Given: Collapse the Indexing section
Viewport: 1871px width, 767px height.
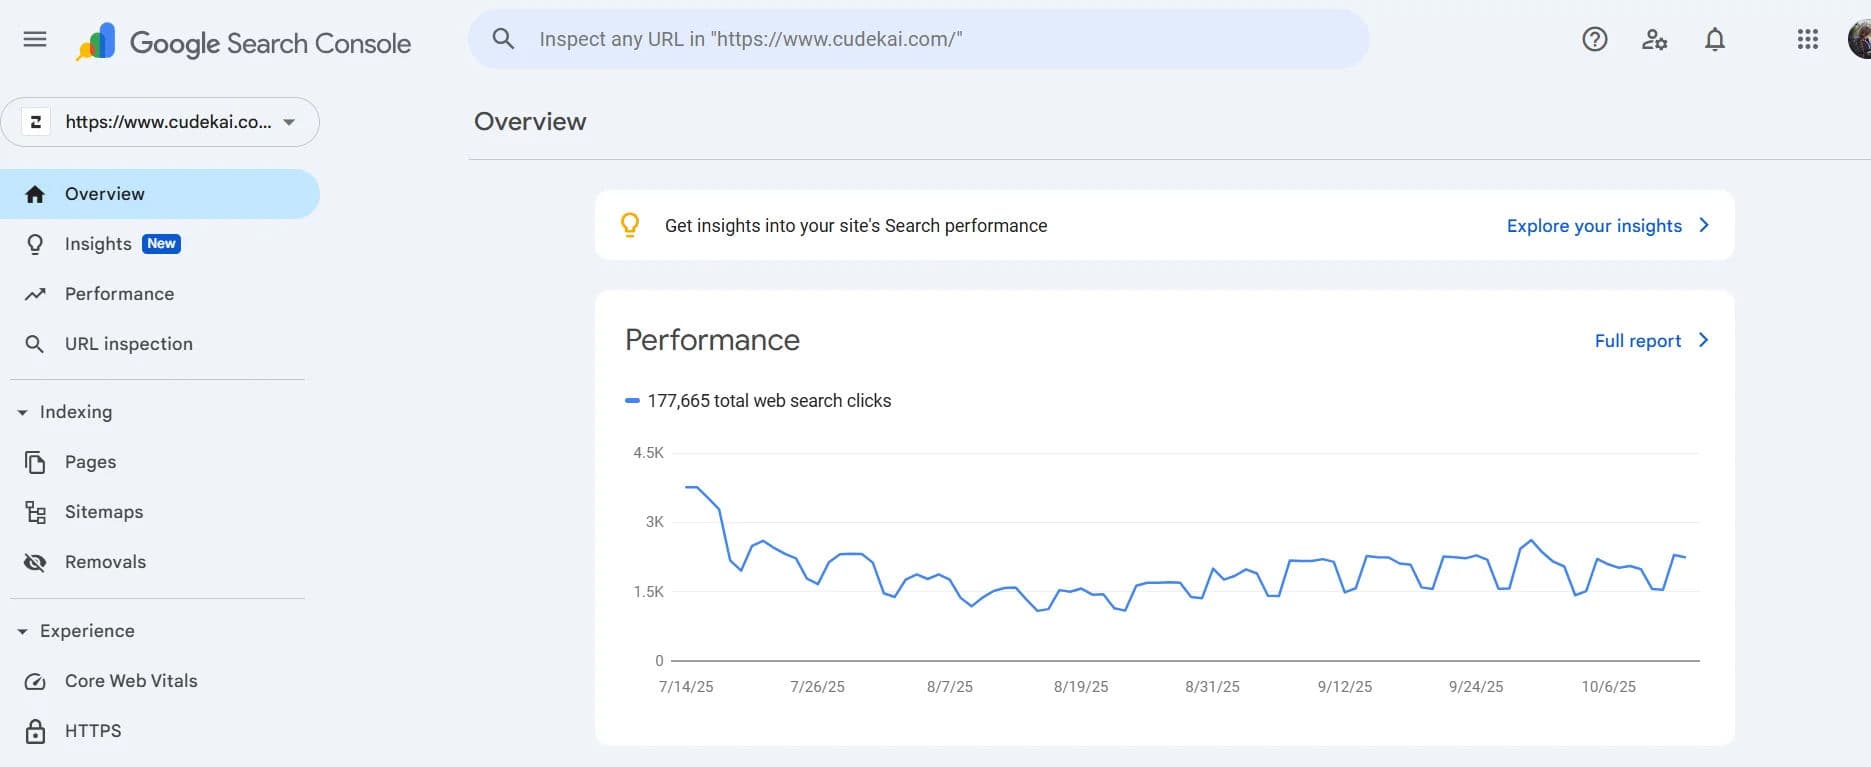Looking at the screenshot, I should pyautogui.click(x=22, y=412).
